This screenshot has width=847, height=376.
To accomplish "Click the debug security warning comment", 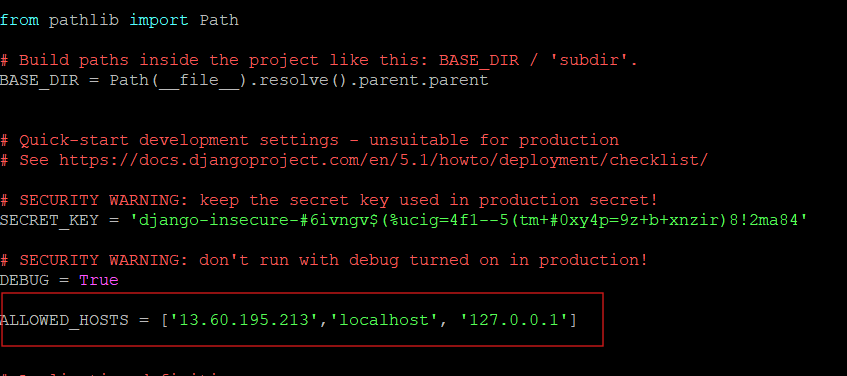I will coord(324,260).
